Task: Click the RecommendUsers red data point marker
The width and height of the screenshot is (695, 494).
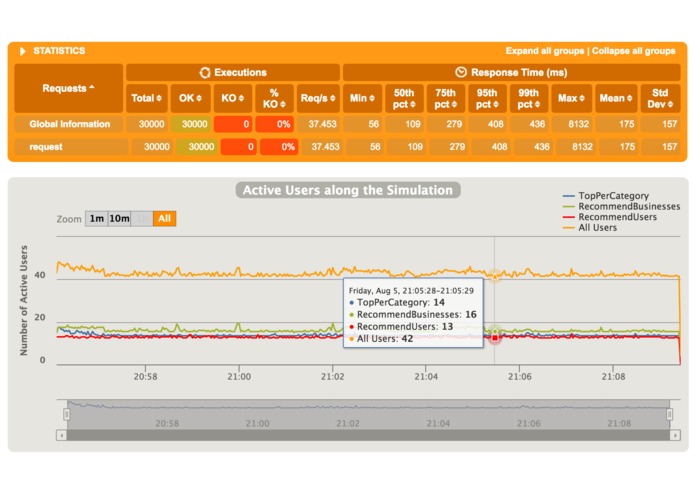Action: pos(495,338)
